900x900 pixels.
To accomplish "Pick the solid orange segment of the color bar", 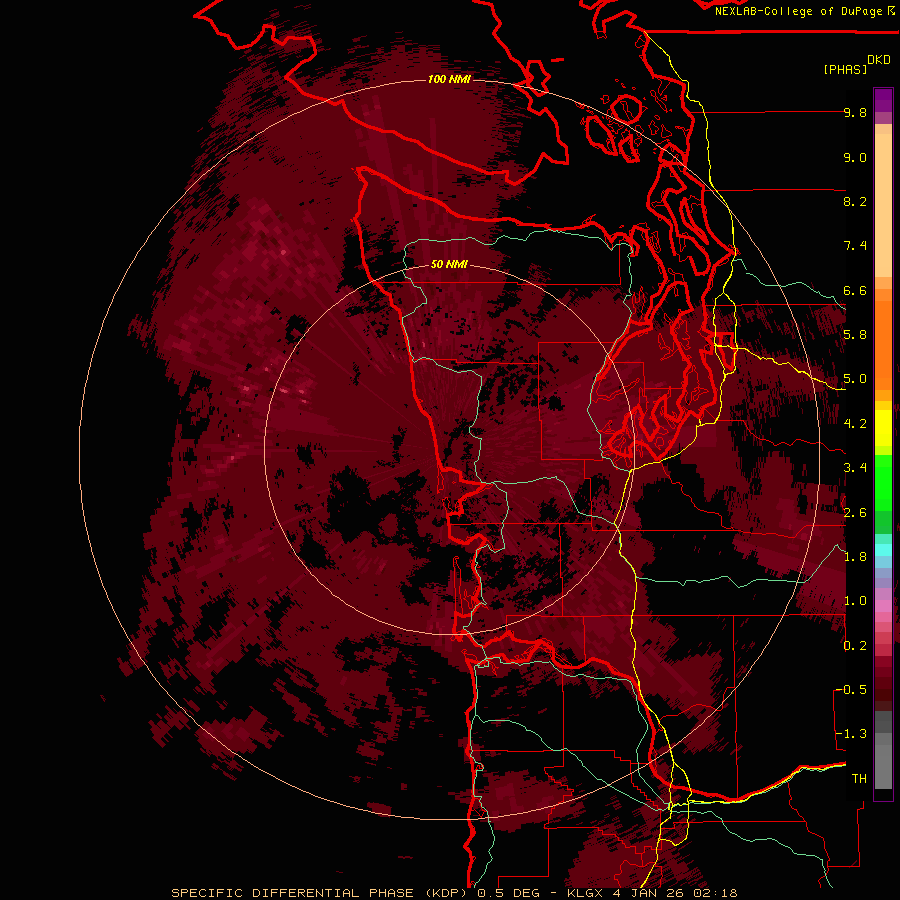I will 883,345.
